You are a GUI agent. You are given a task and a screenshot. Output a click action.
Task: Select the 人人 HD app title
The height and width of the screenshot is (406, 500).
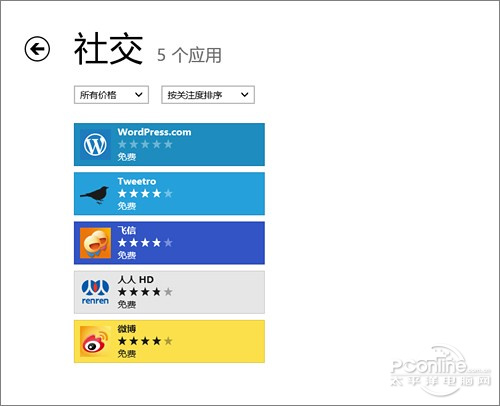(x=135, y=279)
